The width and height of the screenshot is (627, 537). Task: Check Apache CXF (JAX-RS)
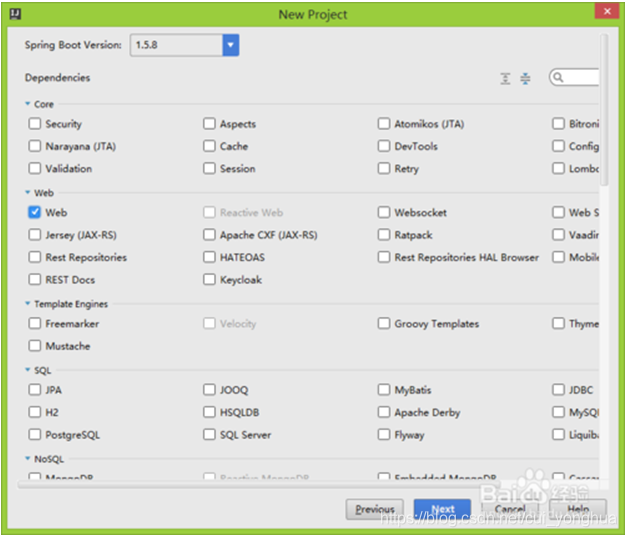click(x=209, y=235)
